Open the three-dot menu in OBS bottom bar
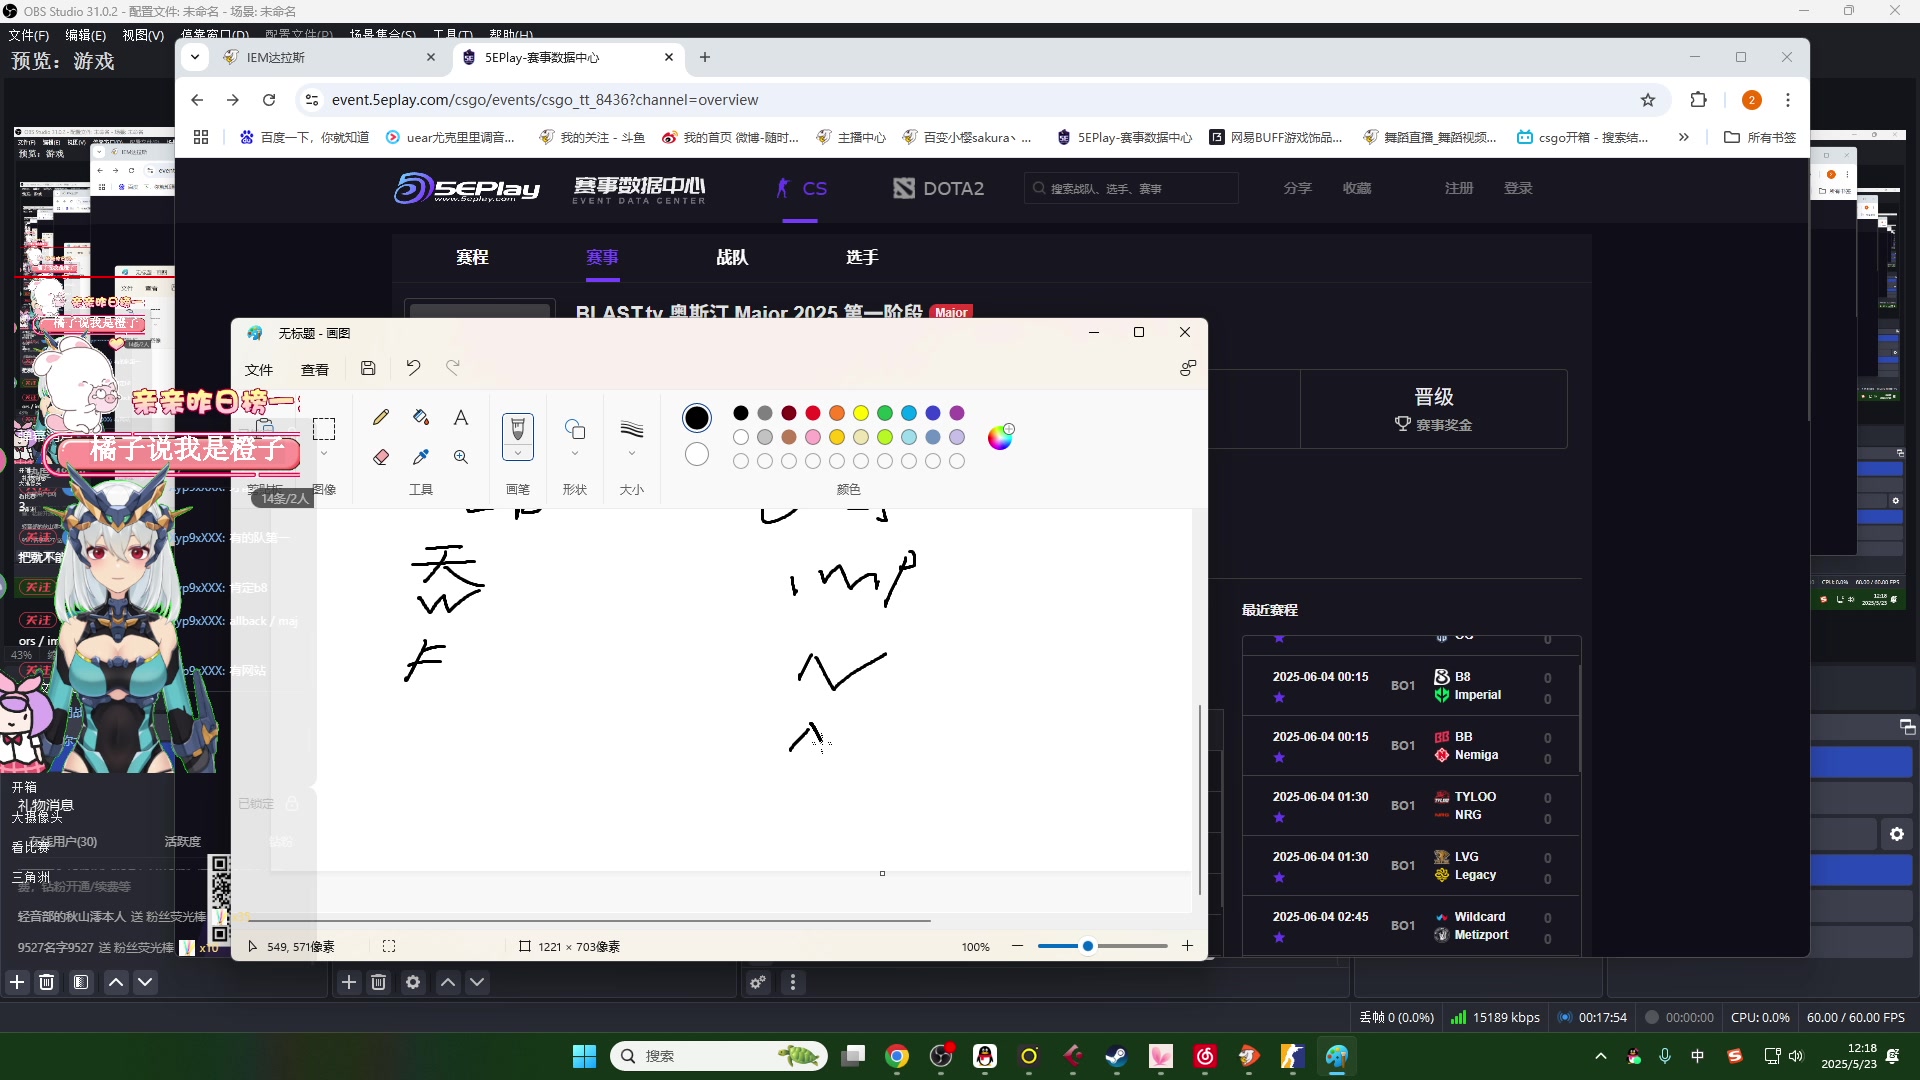 click(x=793, y=982)
